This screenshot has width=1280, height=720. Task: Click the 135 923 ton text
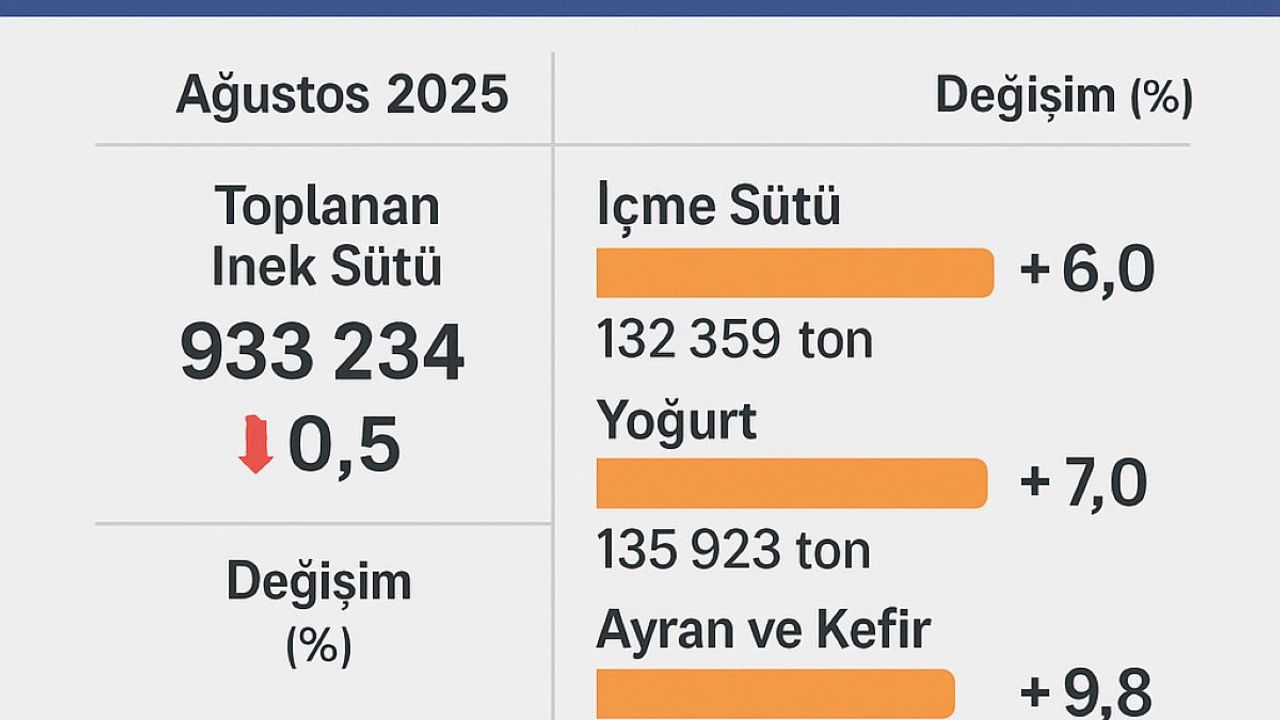(x=733, y=550)
